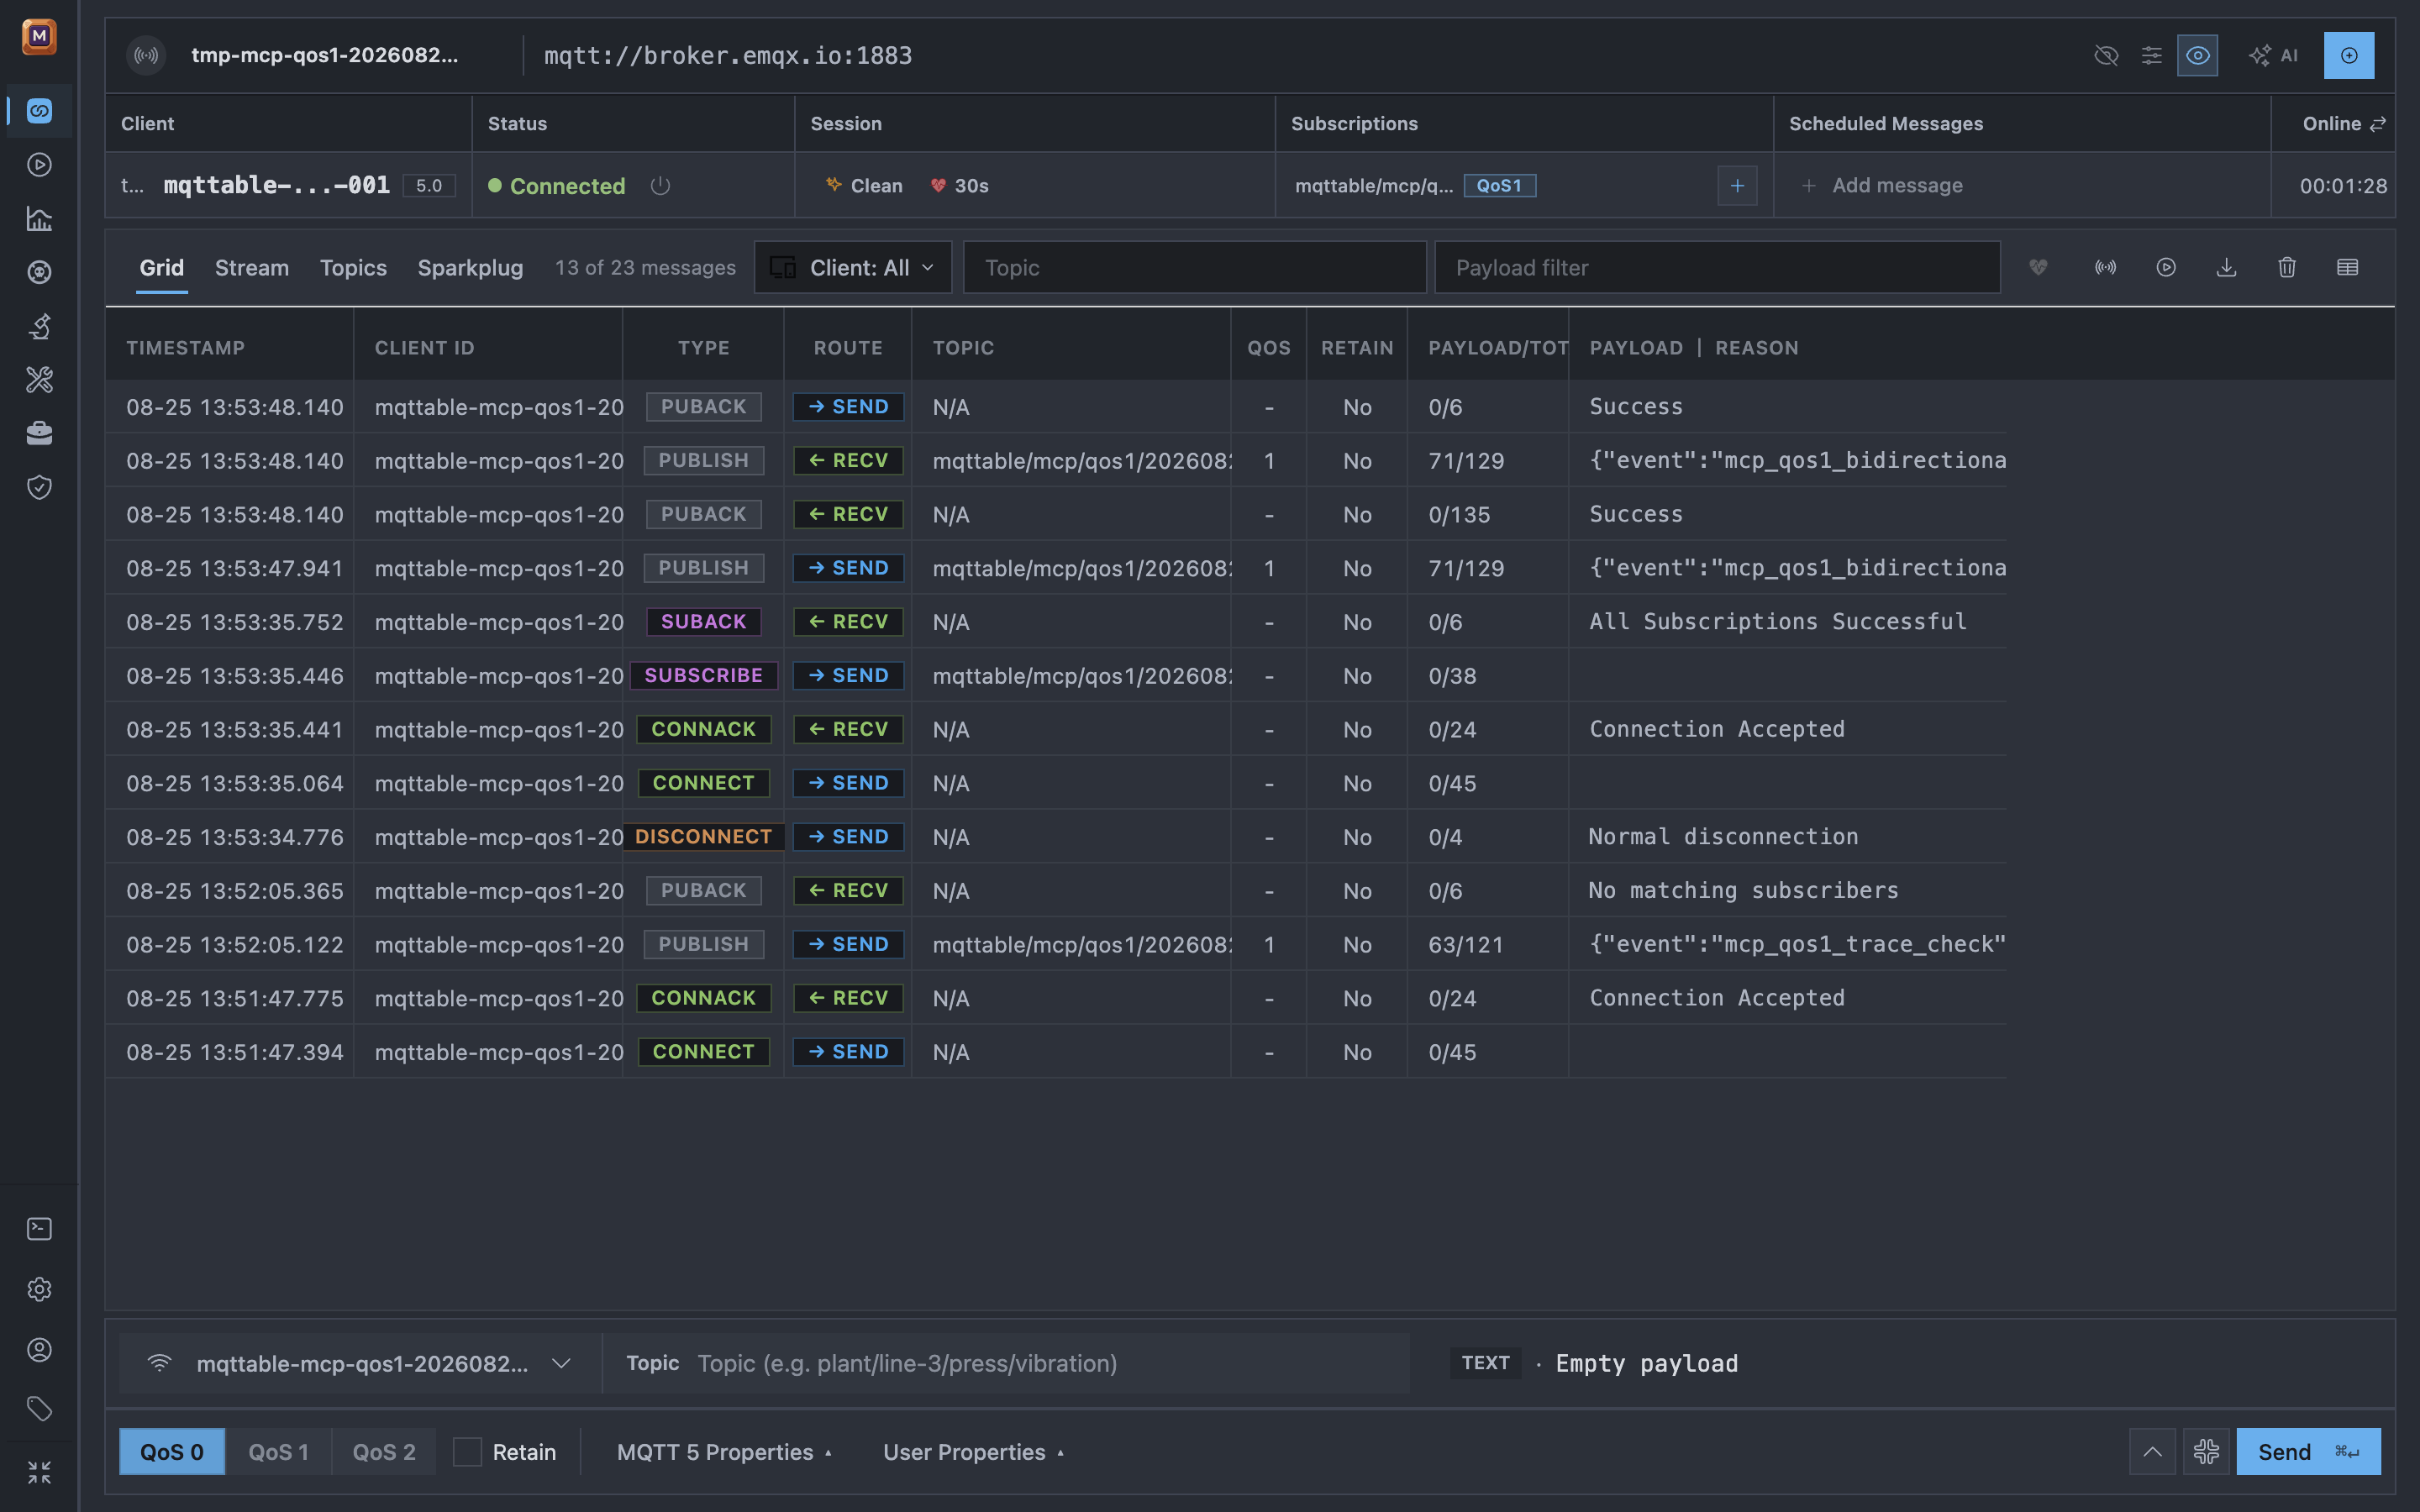Click the DISCONNECT type badge

[x=703, y=837]
